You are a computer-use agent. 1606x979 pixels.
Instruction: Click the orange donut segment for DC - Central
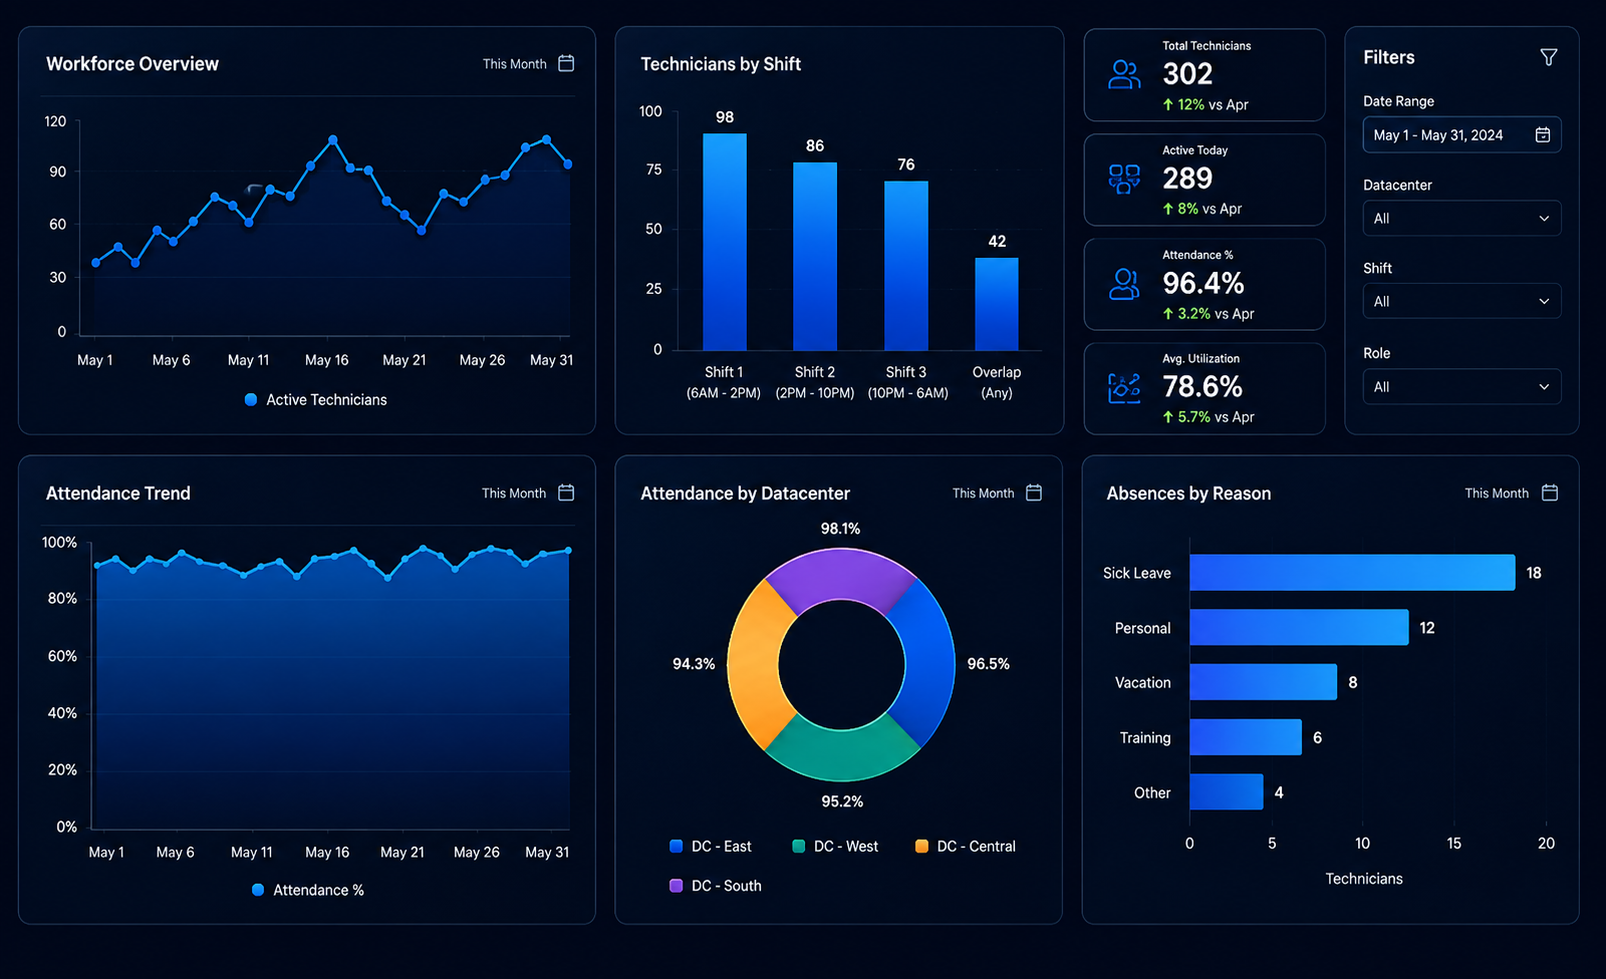click(755, 665)
